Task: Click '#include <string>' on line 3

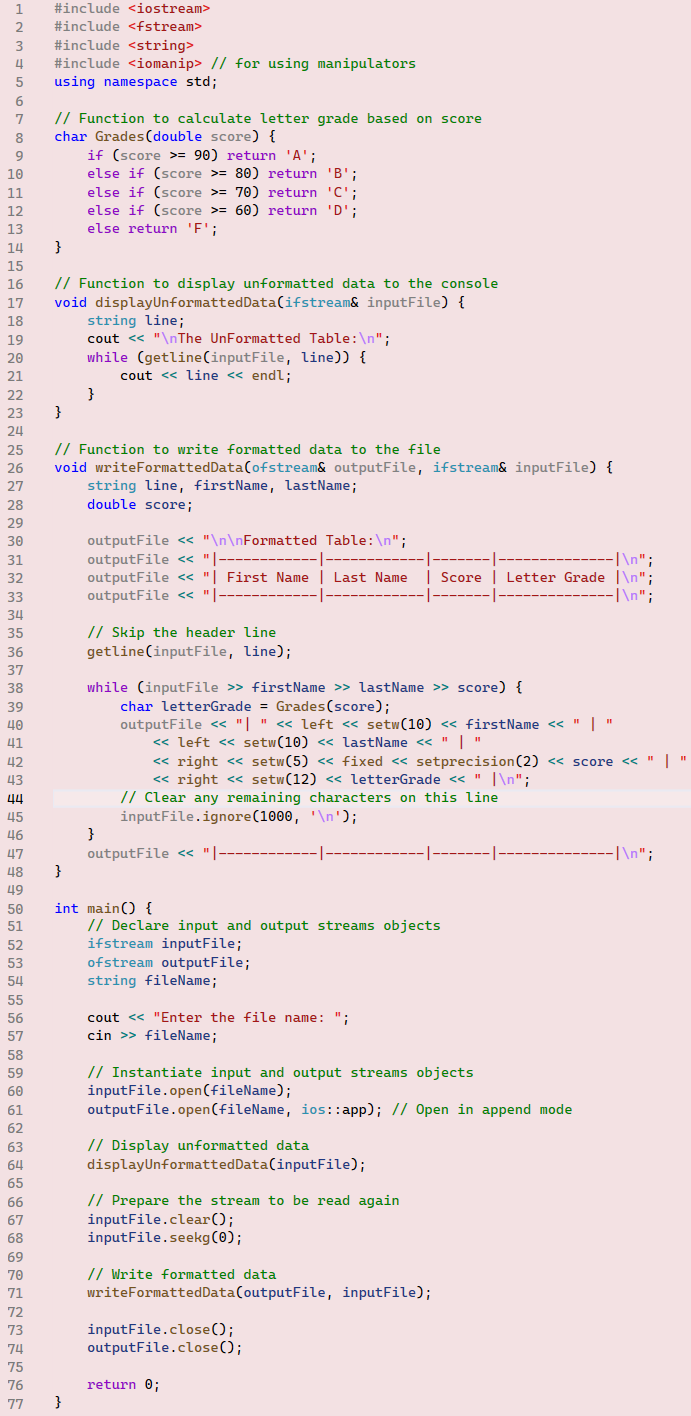Action: pyautogui.click(x=124, y=45)
